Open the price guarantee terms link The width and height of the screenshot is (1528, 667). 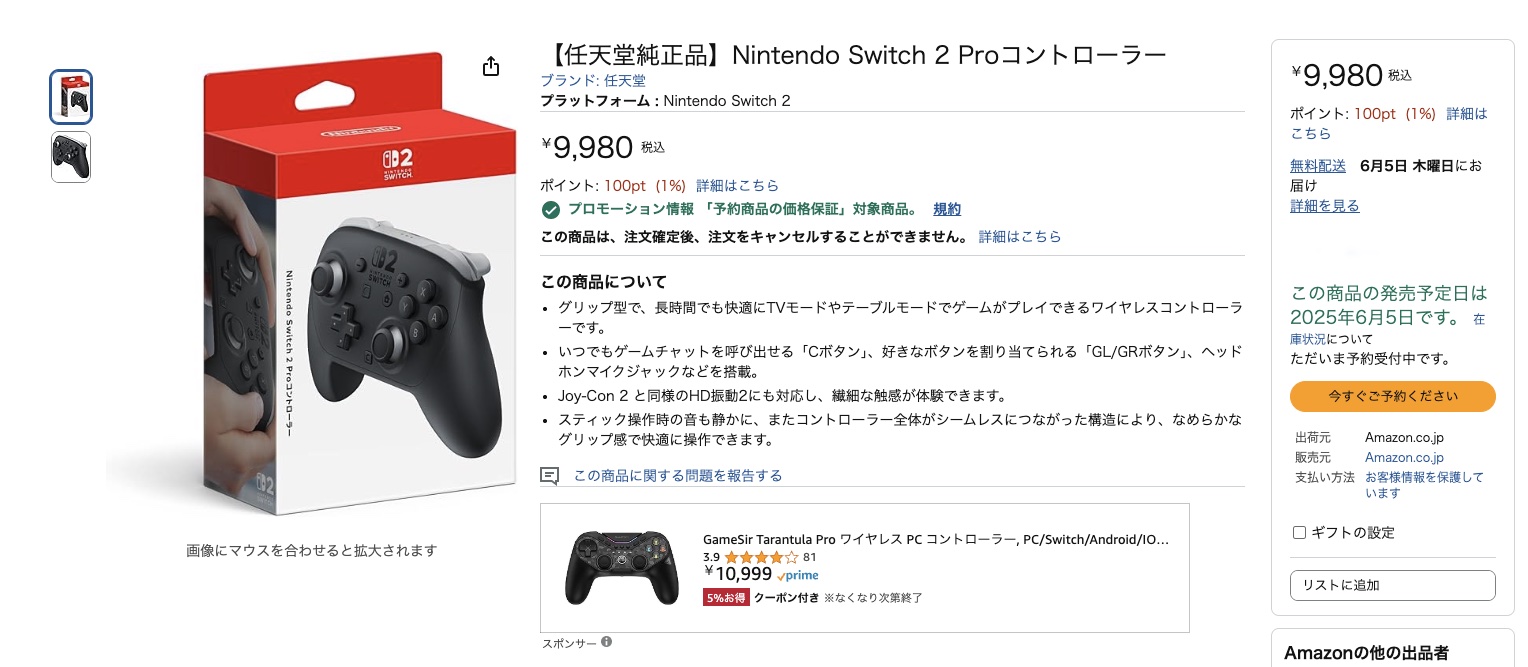tap(947, 209)
